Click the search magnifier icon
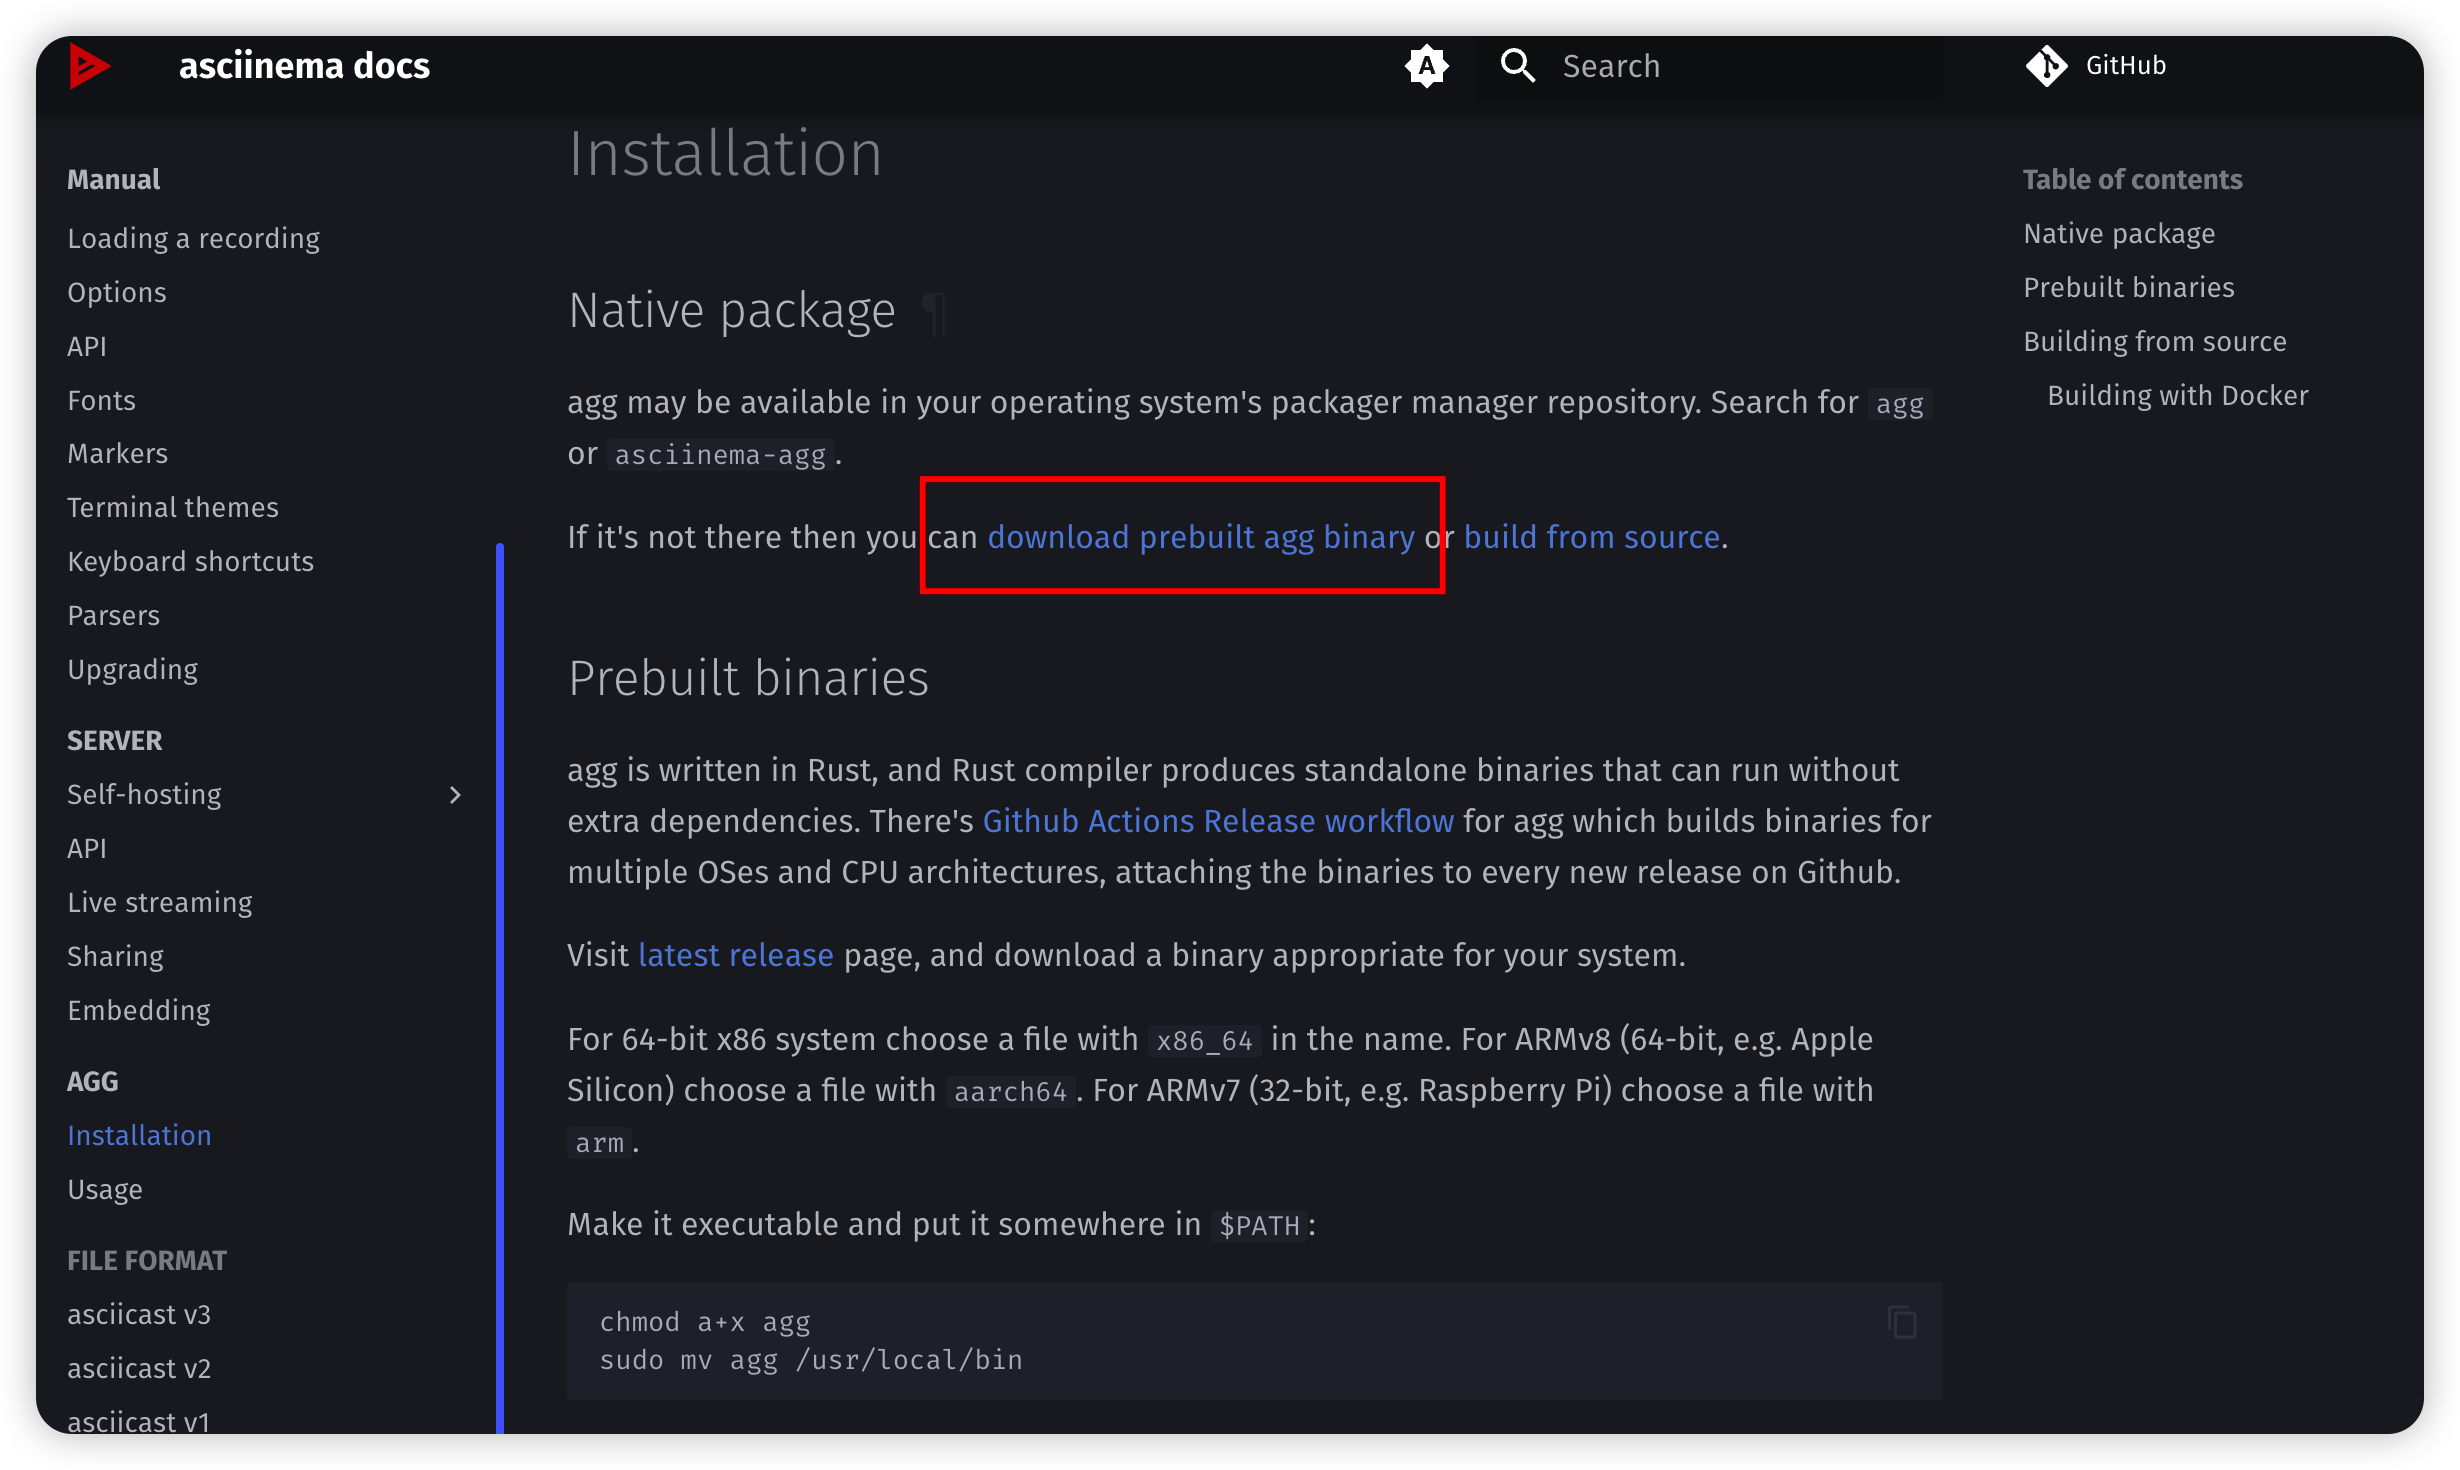 tap(1517, 66)
